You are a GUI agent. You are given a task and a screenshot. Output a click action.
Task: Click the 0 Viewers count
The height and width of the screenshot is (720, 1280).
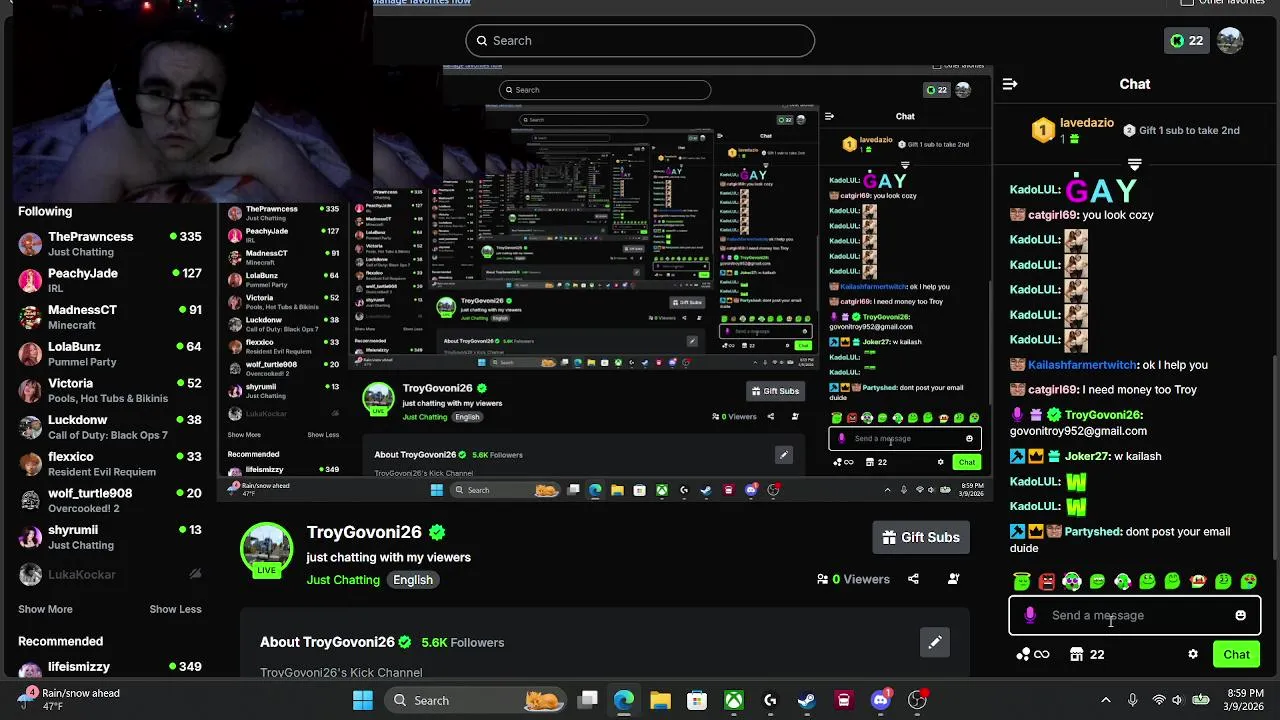(853, 579)
